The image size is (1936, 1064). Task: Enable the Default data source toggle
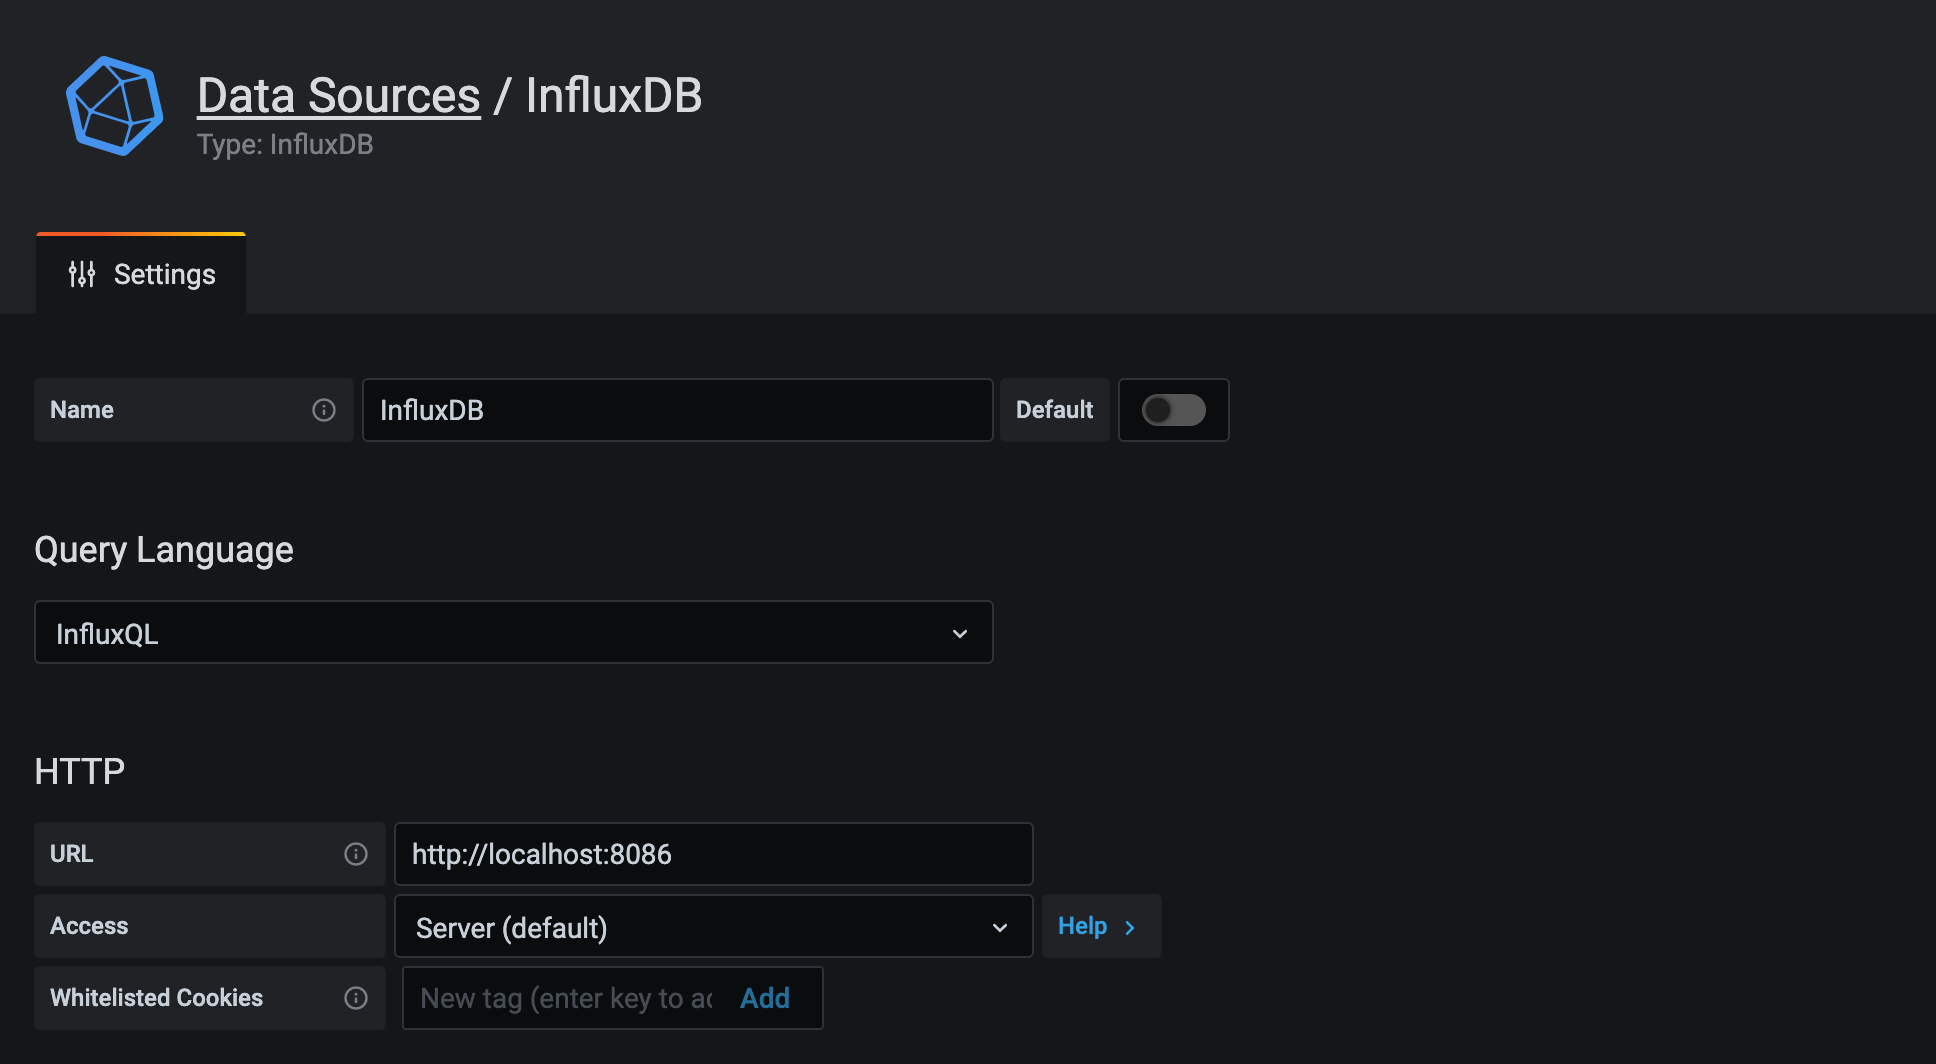click(x=1173, y=410)
